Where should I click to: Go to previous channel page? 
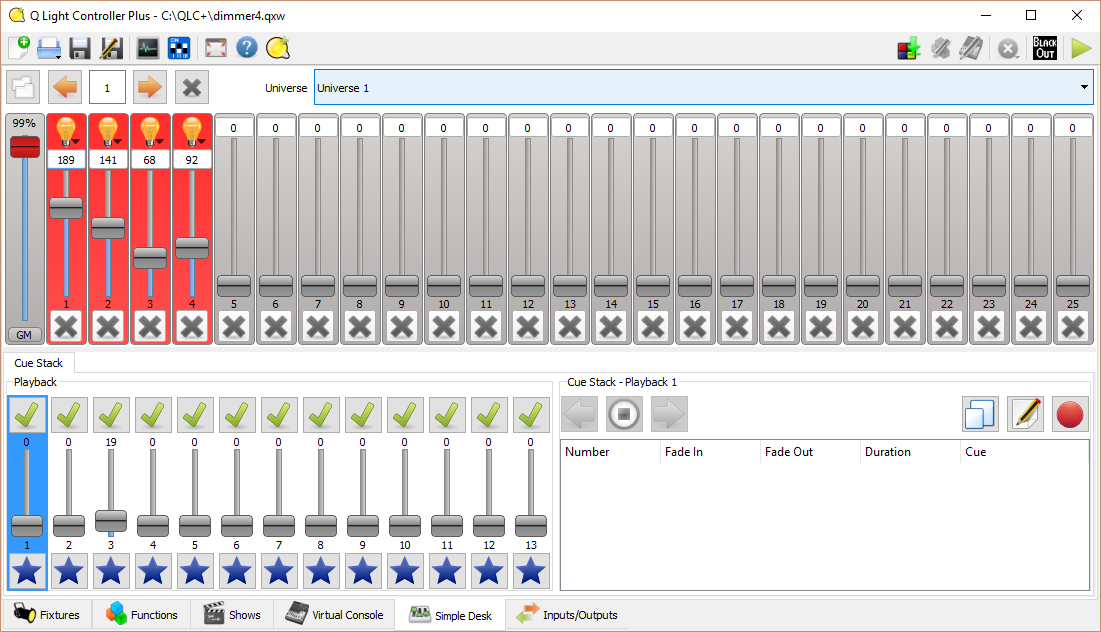click(65, 87)
